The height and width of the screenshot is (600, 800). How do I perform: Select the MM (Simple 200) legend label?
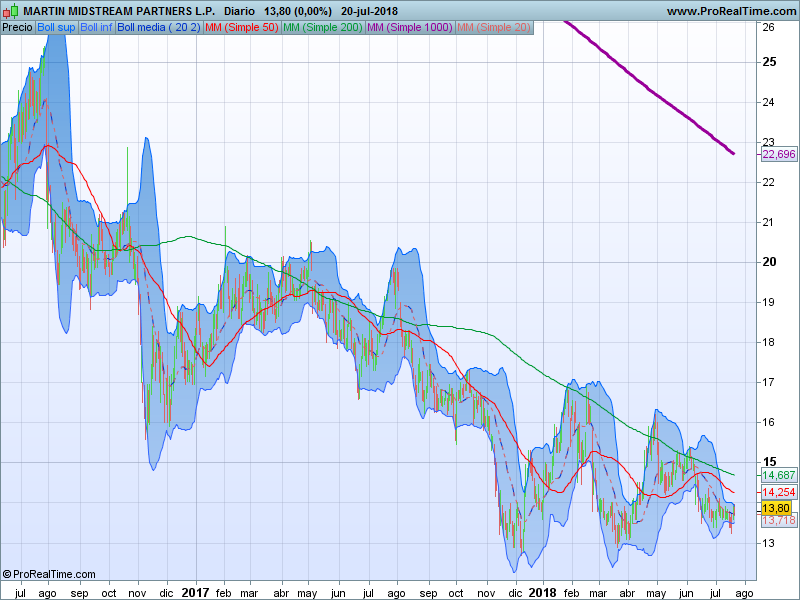tap(322, 28)
